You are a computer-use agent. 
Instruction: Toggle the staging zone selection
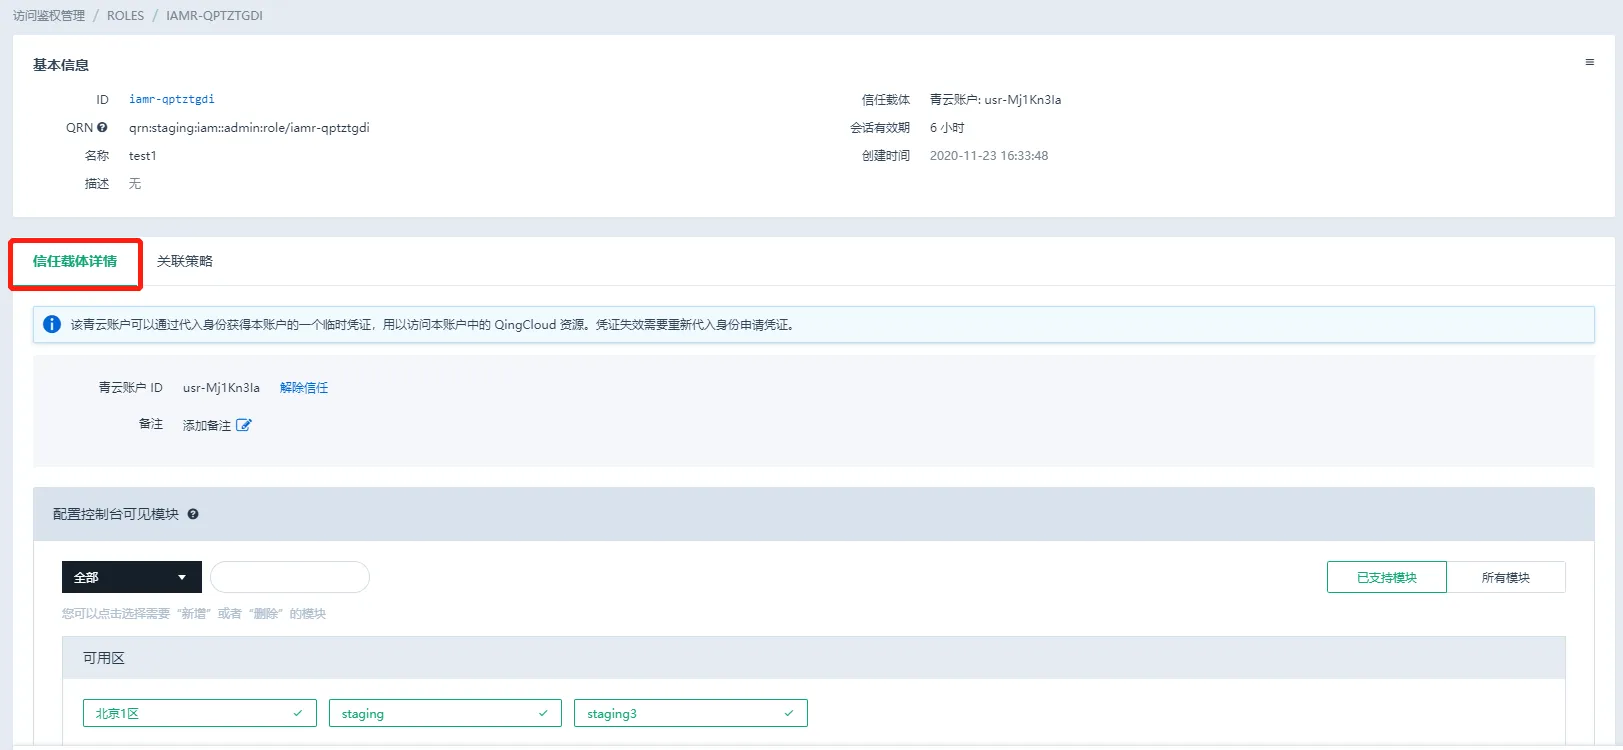445,713
